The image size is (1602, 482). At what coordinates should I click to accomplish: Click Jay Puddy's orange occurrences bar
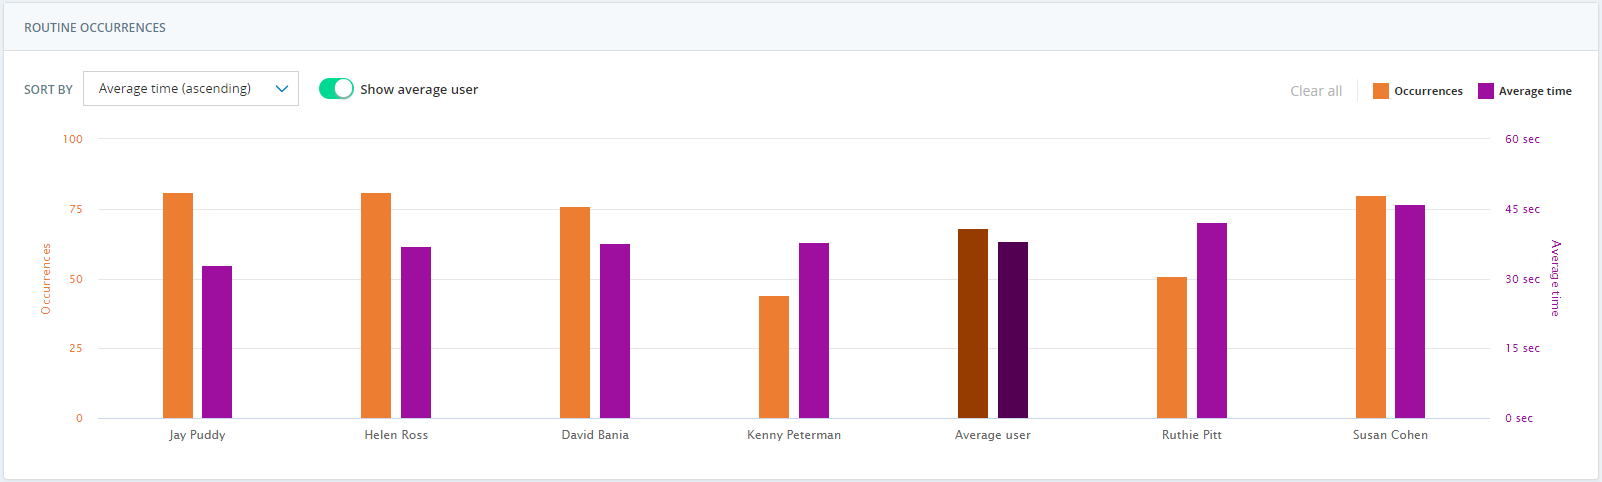(178, 305)
